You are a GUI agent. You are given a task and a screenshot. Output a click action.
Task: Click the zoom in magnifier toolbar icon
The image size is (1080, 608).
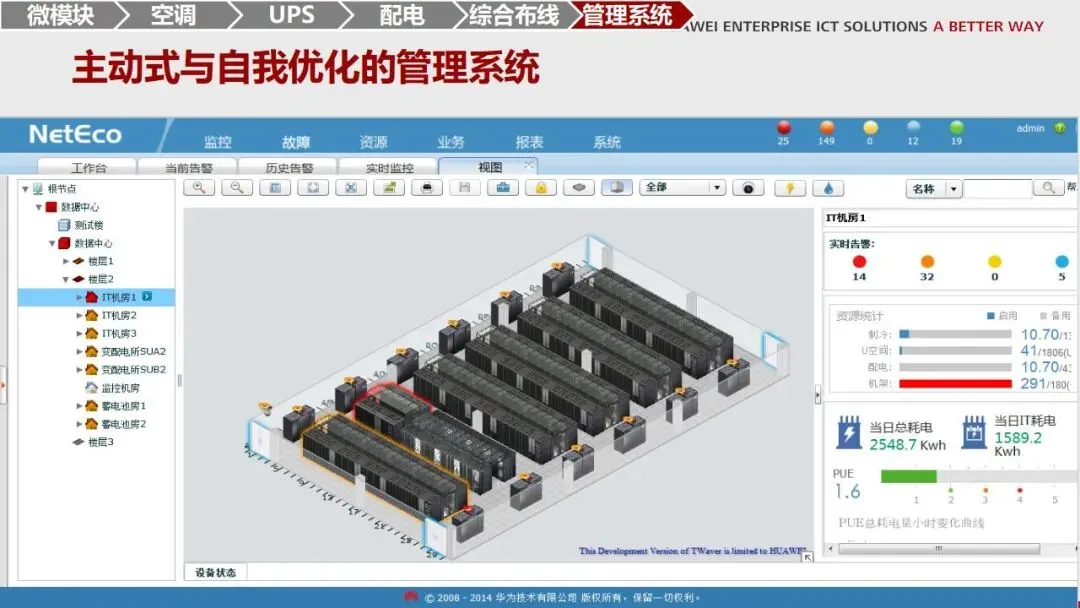coord(199,188)
